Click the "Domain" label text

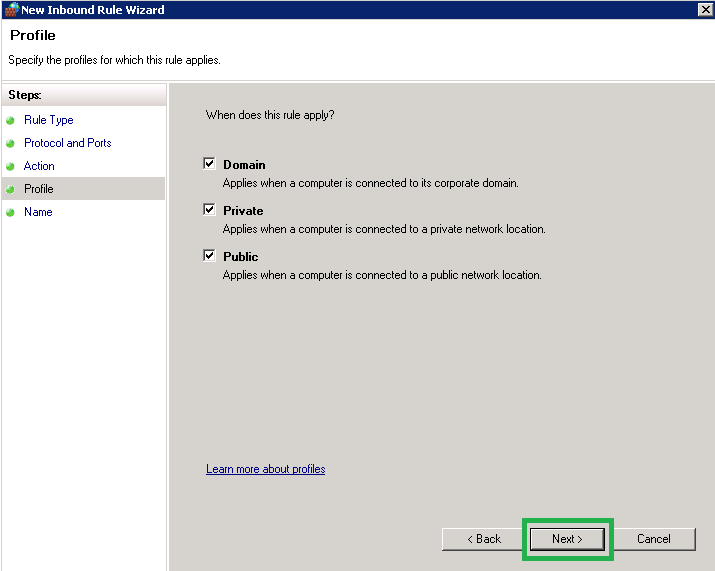point(244,165)
